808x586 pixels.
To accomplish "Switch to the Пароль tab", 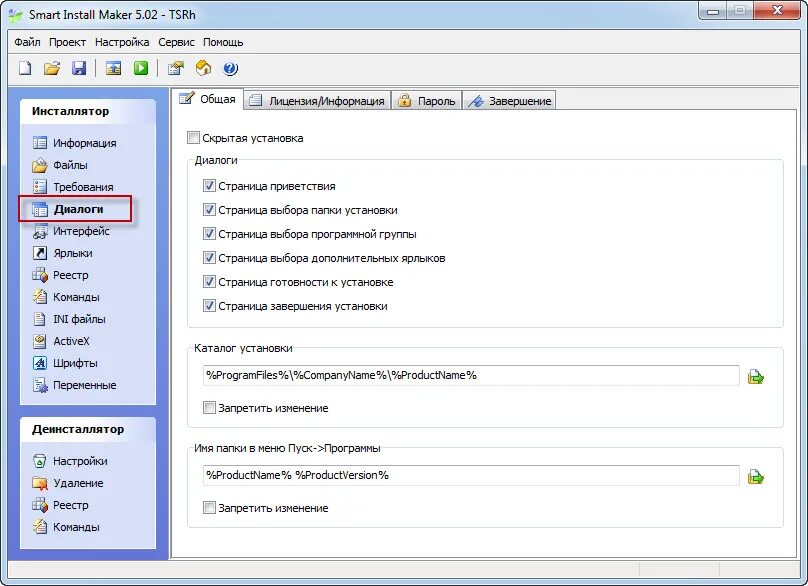I will [427, 101].
